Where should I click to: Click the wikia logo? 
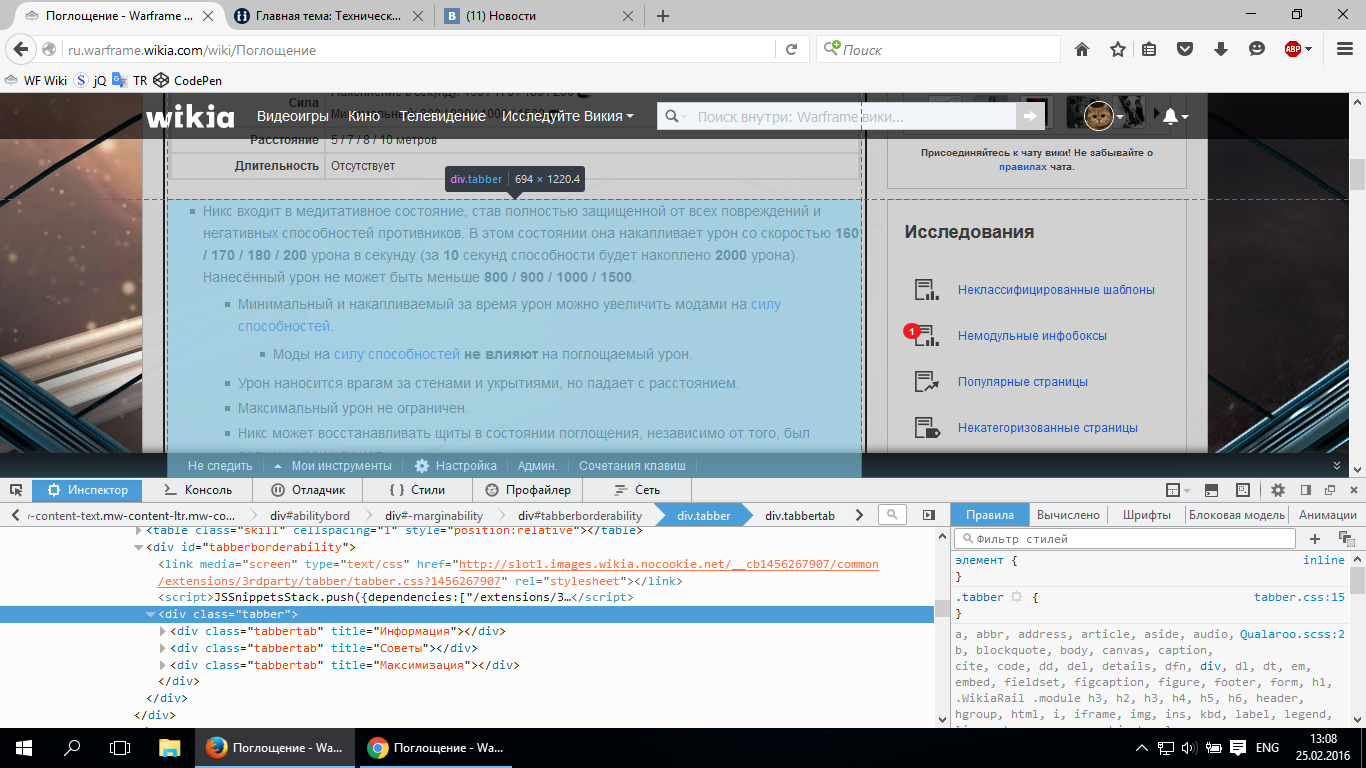pyautogui.click(x=190, y=116)
